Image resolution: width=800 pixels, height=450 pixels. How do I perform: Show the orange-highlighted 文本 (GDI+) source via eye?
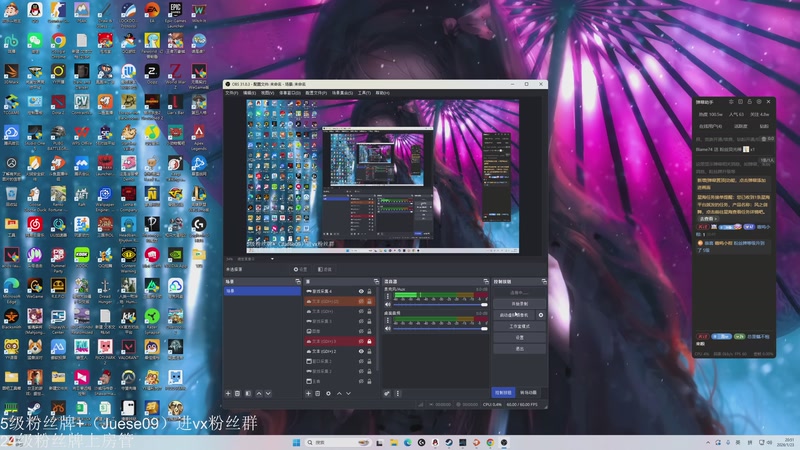(x=361, y=302)
